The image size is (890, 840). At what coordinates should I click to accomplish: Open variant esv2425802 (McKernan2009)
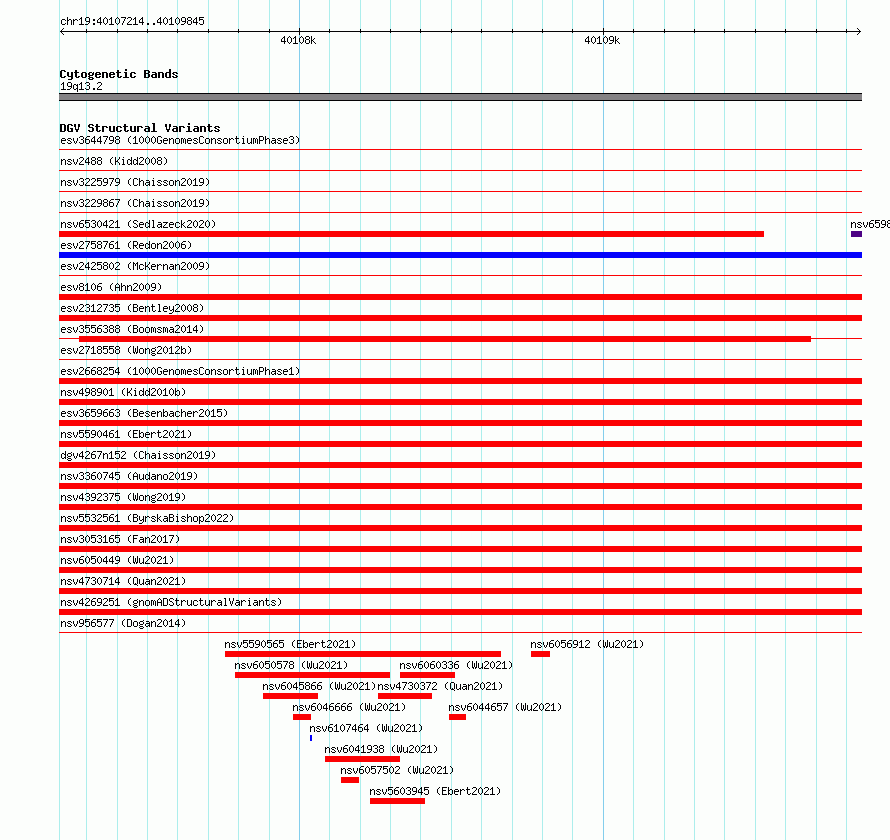tap(135, 266)
